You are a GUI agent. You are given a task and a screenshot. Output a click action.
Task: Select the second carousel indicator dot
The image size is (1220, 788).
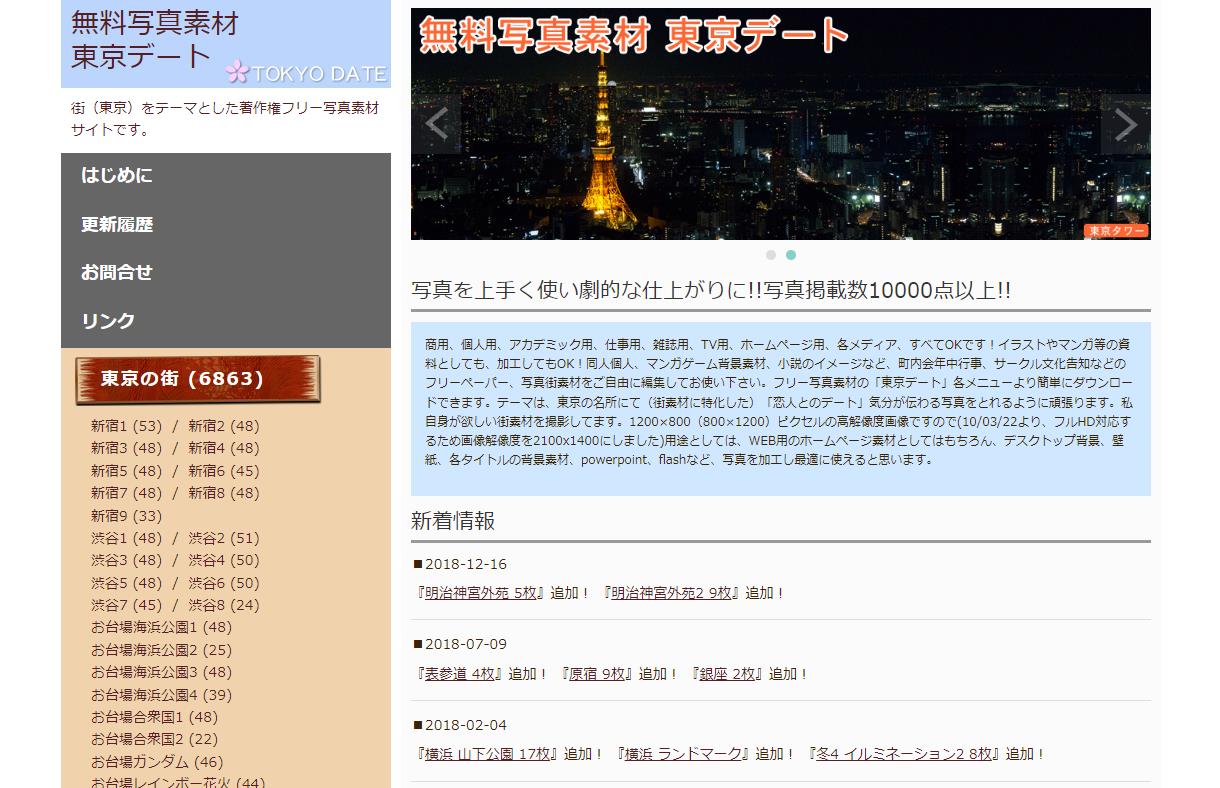tap(791, 255)
